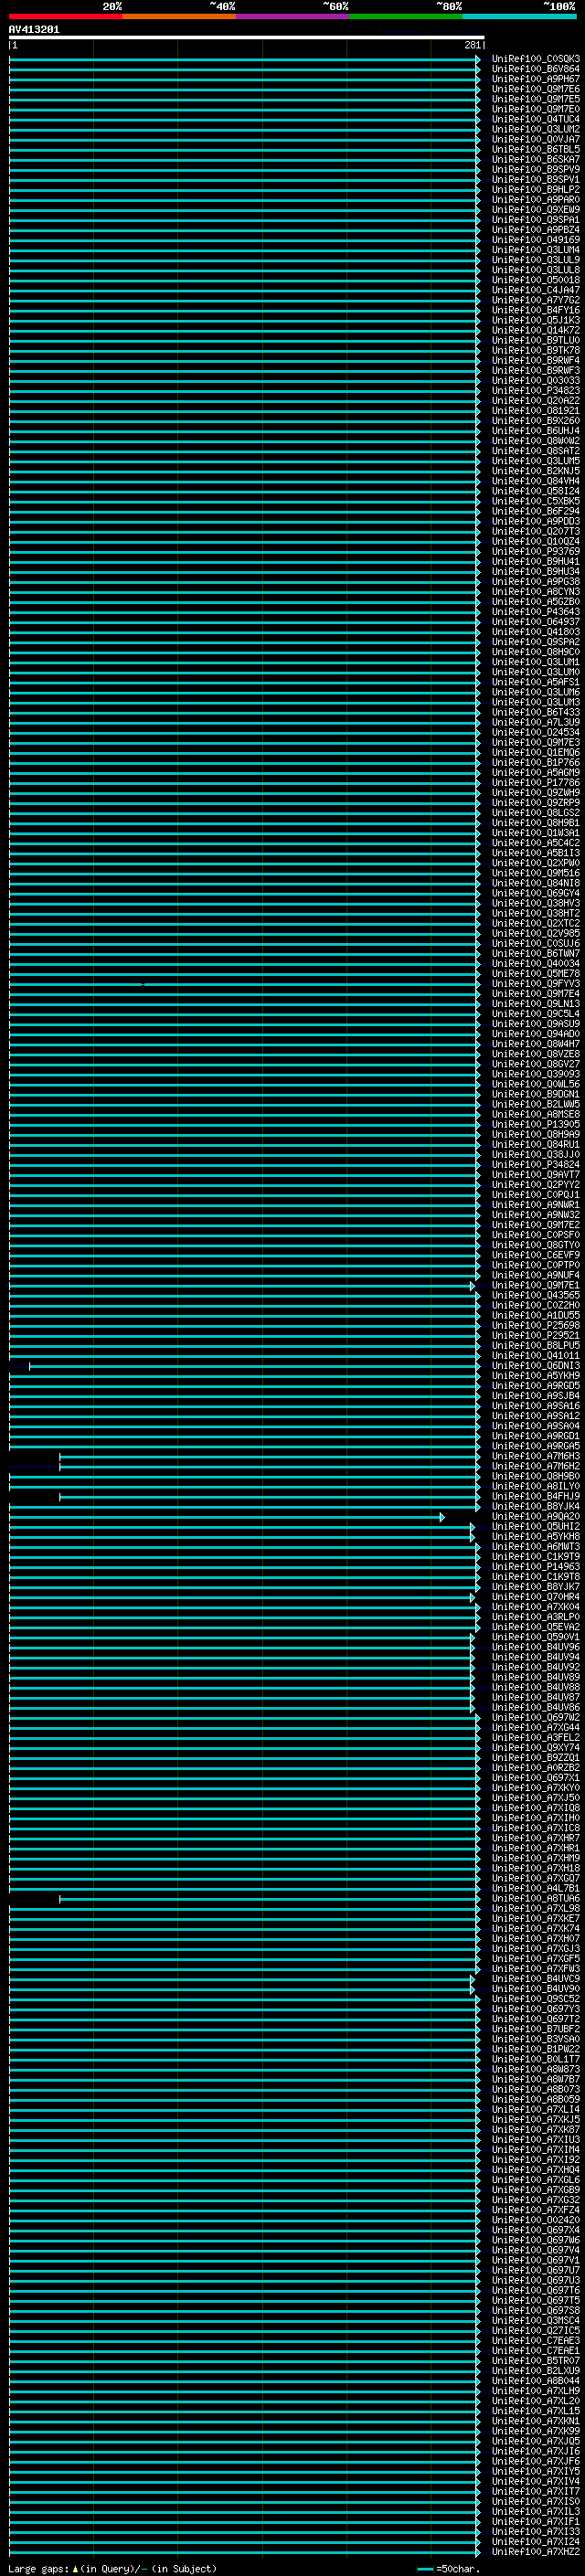Select label UniRef100_P25698
Screen dimensions: 585x2576
click(536, 1325)
